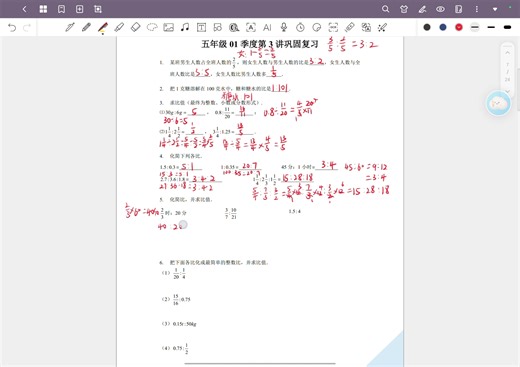
Task: Go back with the left arrow
Action: [x=24, y=9]
